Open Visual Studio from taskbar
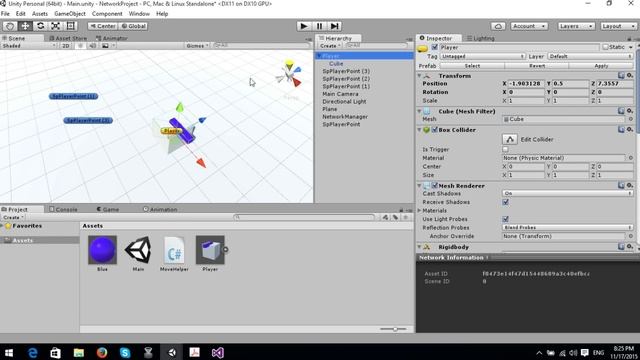 point(217,352)
